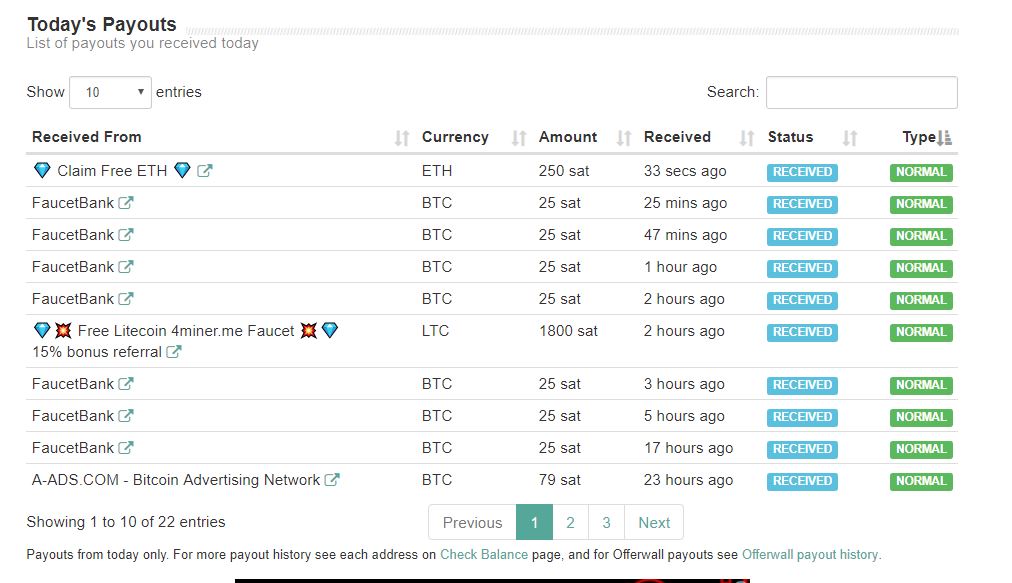This screenshot has width=1012, height=583.
Task: Go to Previous page
Action: point(472,522)
